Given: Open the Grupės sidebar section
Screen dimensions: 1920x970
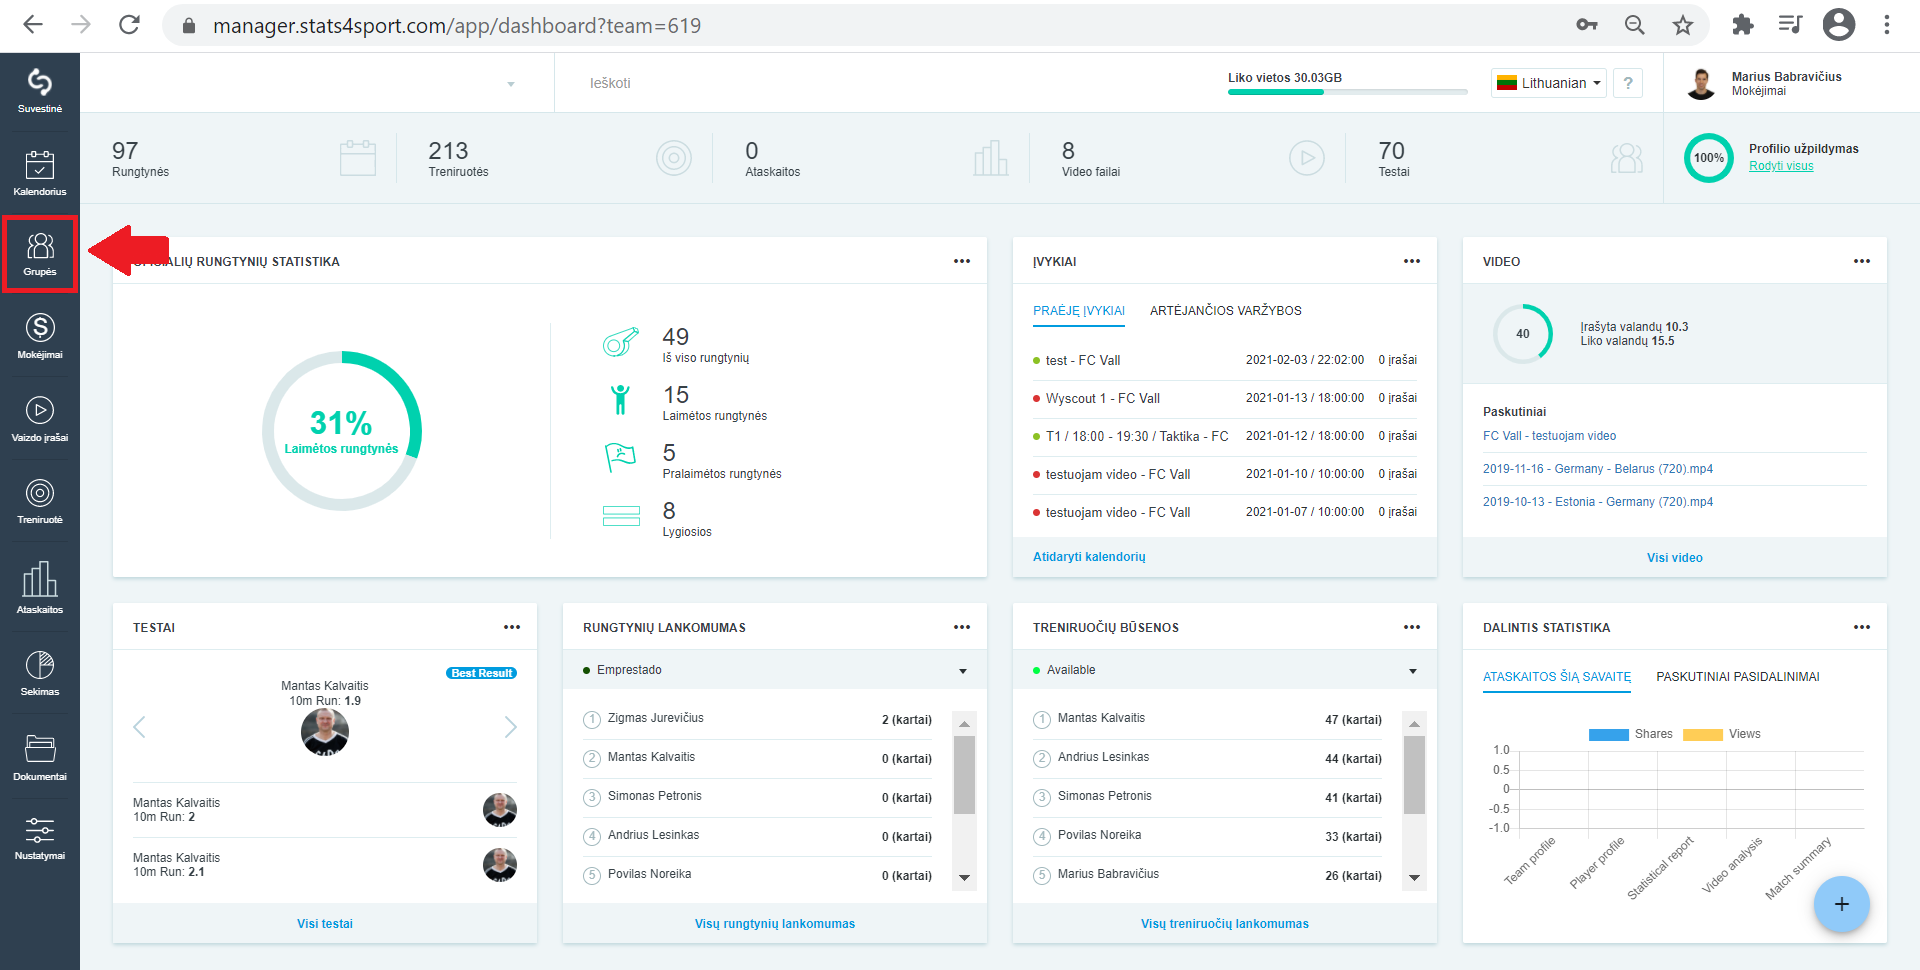Looking at the screenshot, I should click(40, 254).
